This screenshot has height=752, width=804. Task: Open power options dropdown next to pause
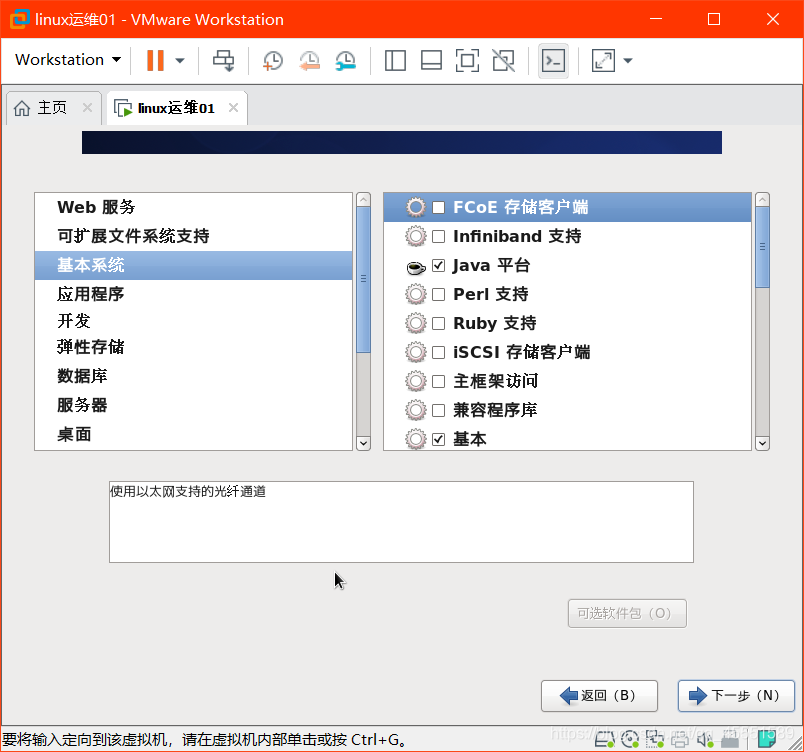179,60
